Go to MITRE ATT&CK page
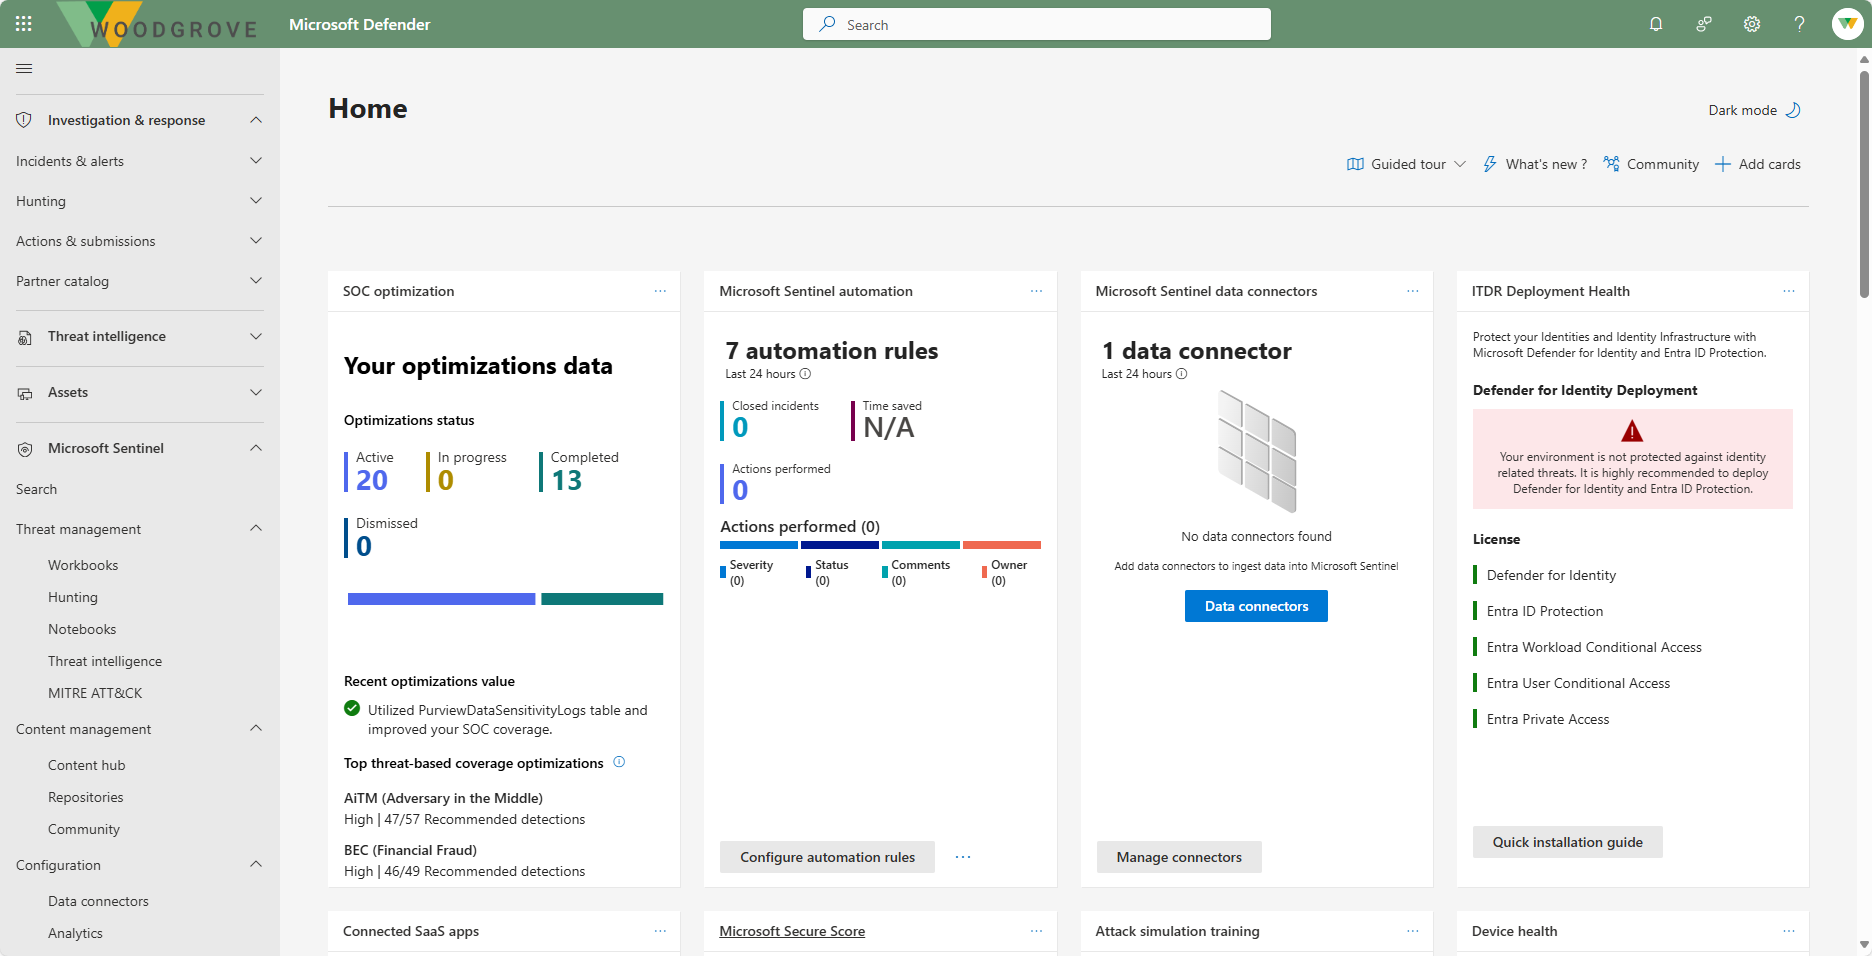 pyautogui.click(x=95, y=693)
